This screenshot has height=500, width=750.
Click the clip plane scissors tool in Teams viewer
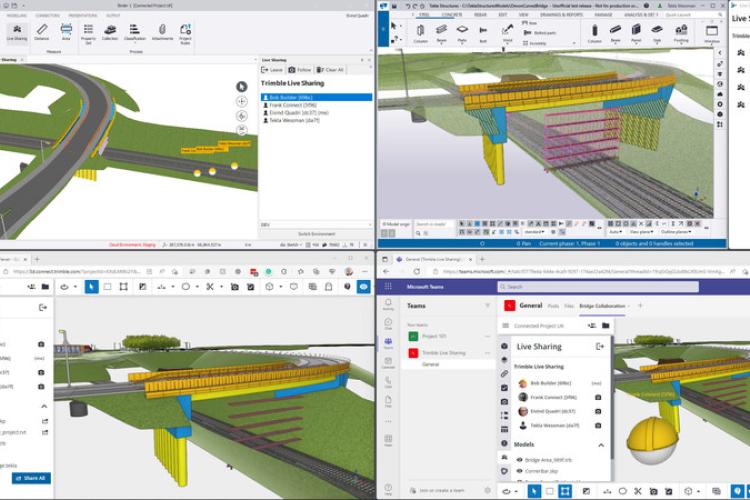tap(638, 491)
